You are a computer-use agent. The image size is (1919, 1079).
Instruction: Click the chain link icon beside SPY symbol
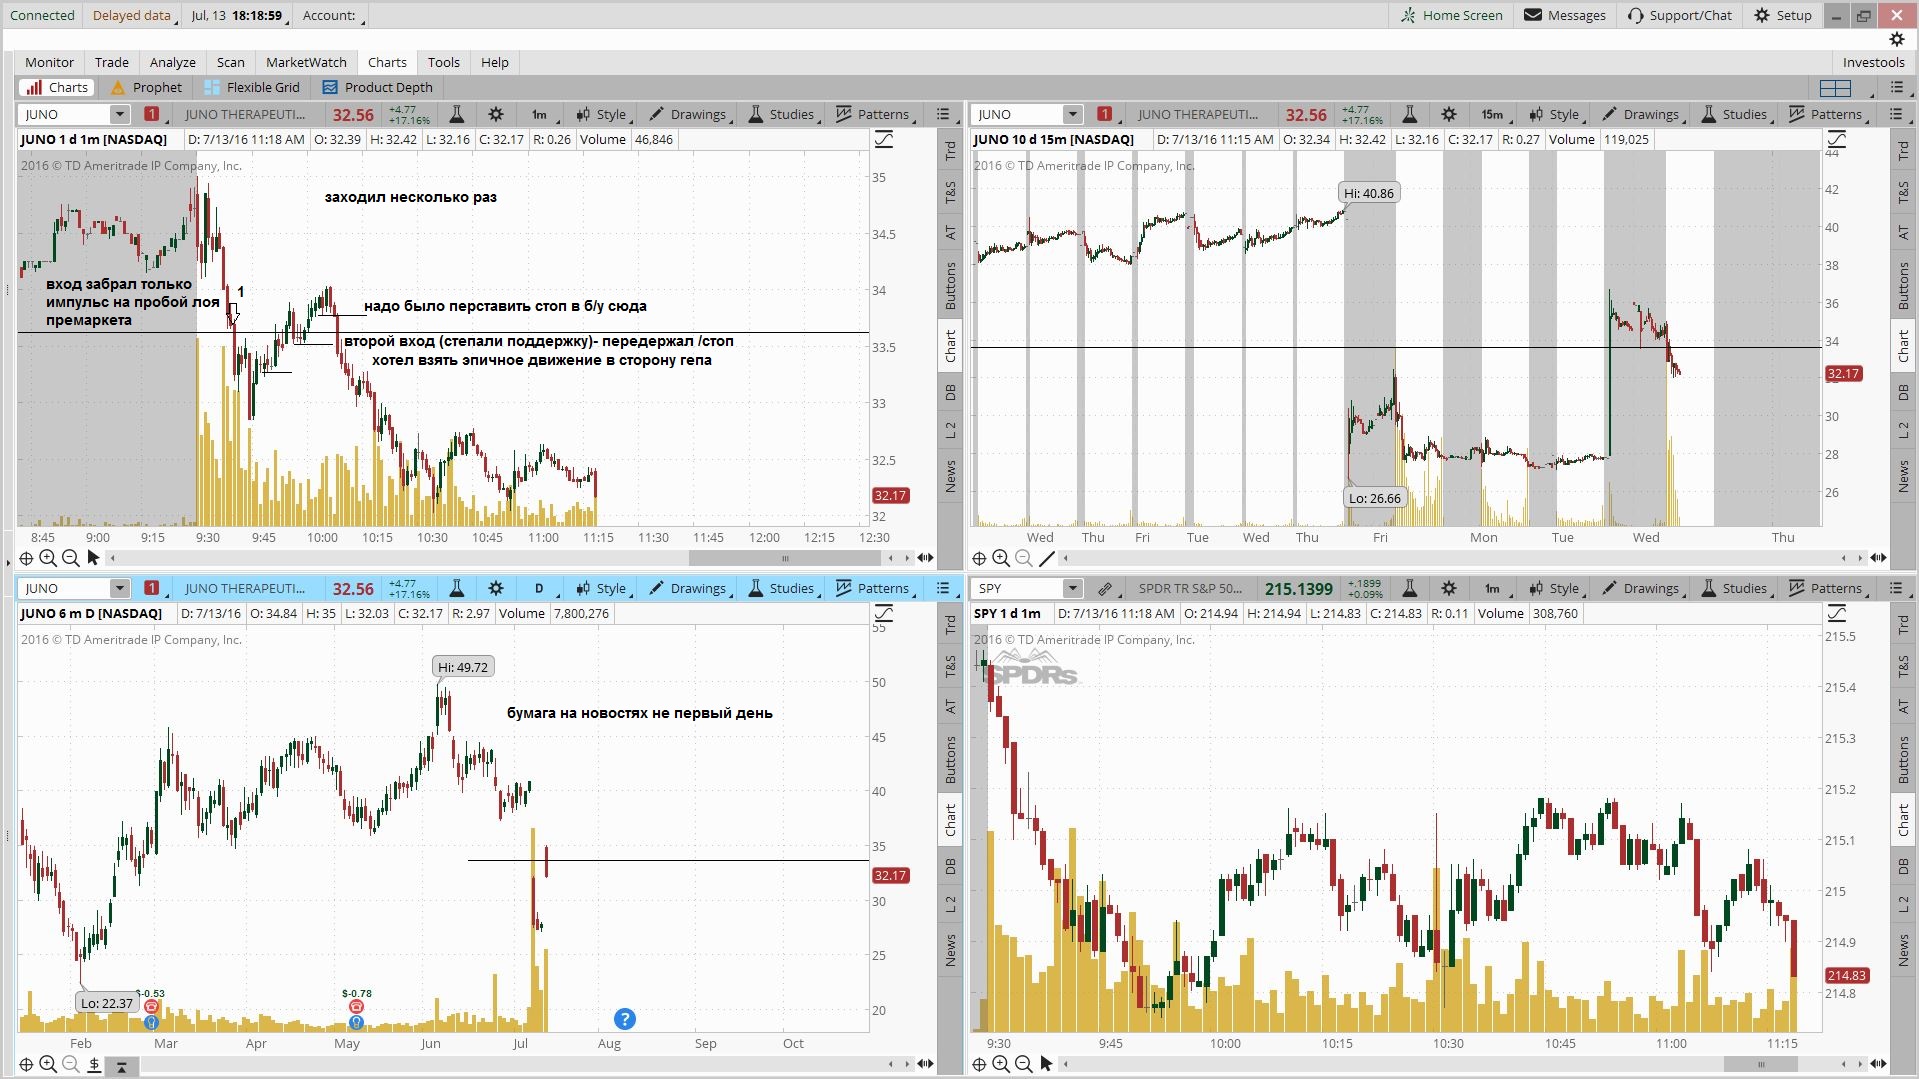(x=1104, y=588)
